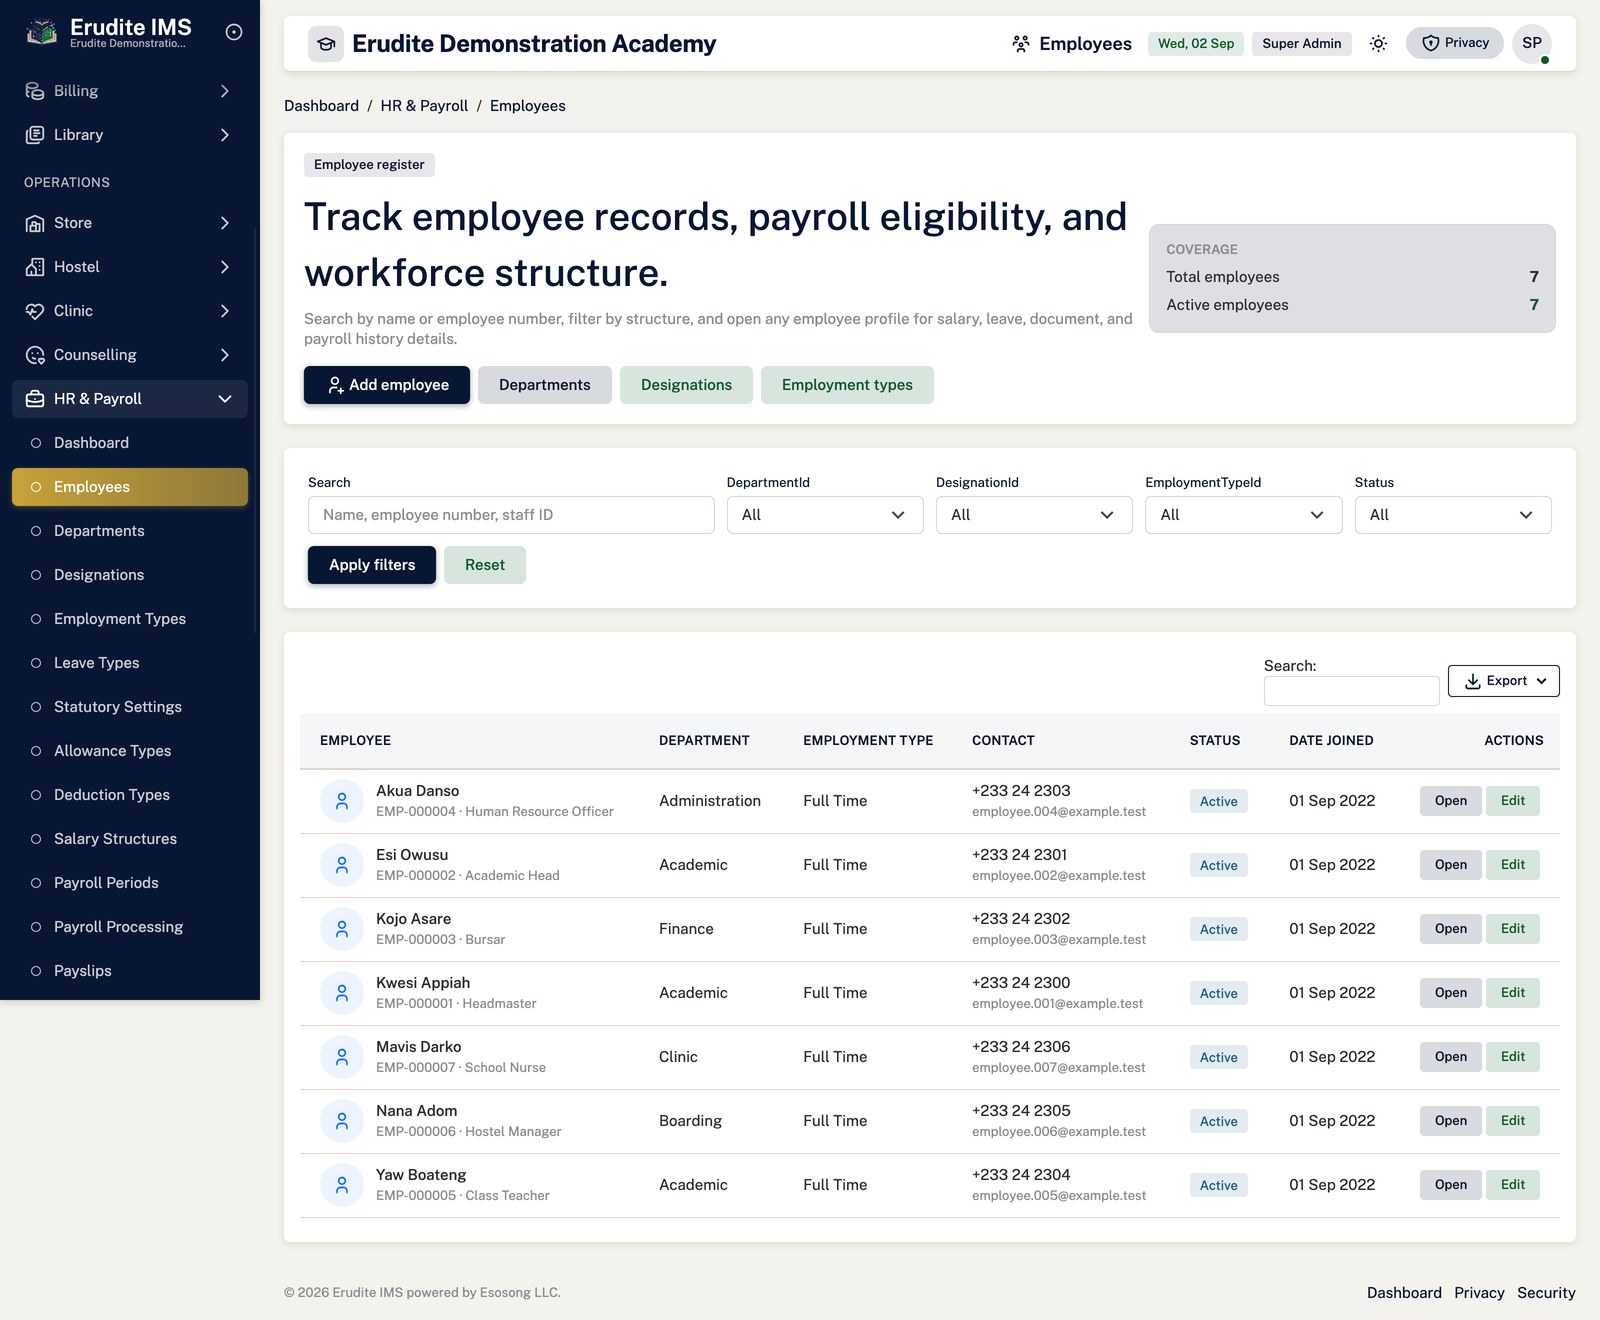Click HR & Payroll briefcase icon
The height and width of the screenshot is (1320, 1600).
[35, 399]
